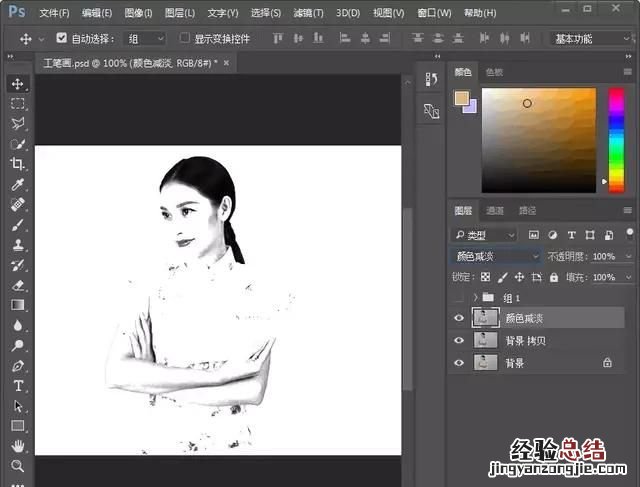This screenshot has height=487, width=640.
Task: Select the Crop tool
Action: click(18, 164)
